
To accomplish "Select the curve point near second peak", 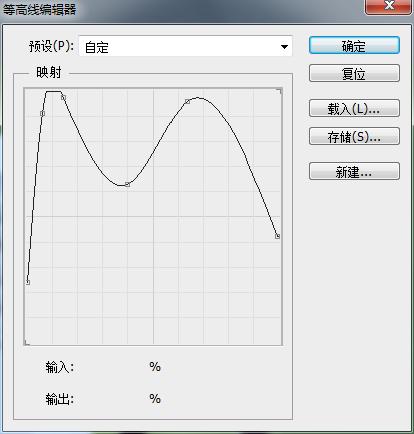I will click(x=187, y=101).
